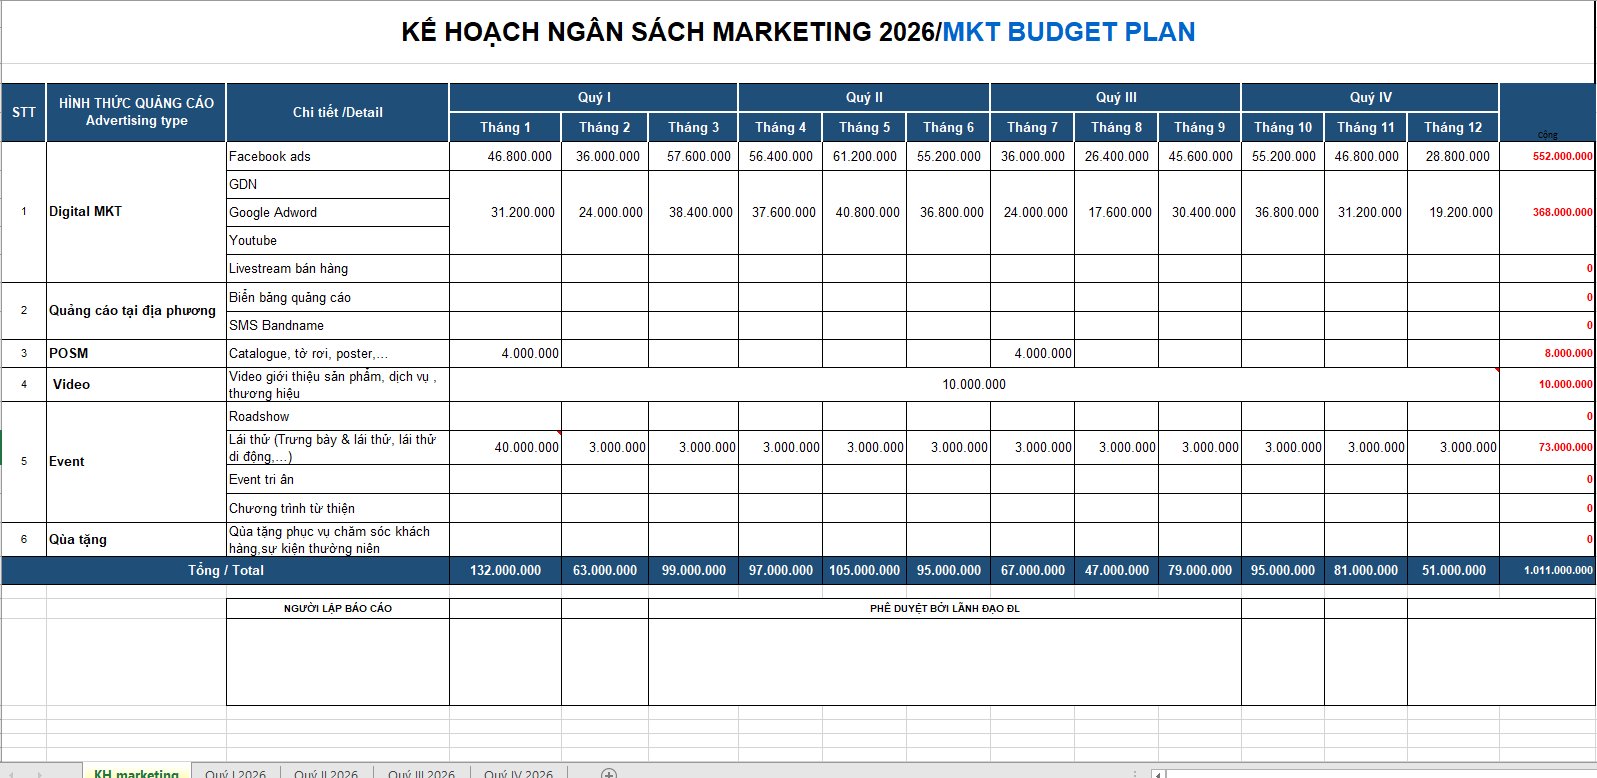Open the Quý II 2026 sheet tab
Image resolution: width=1597 pixels, height=778 pixels.
click(x=326, y=773)
